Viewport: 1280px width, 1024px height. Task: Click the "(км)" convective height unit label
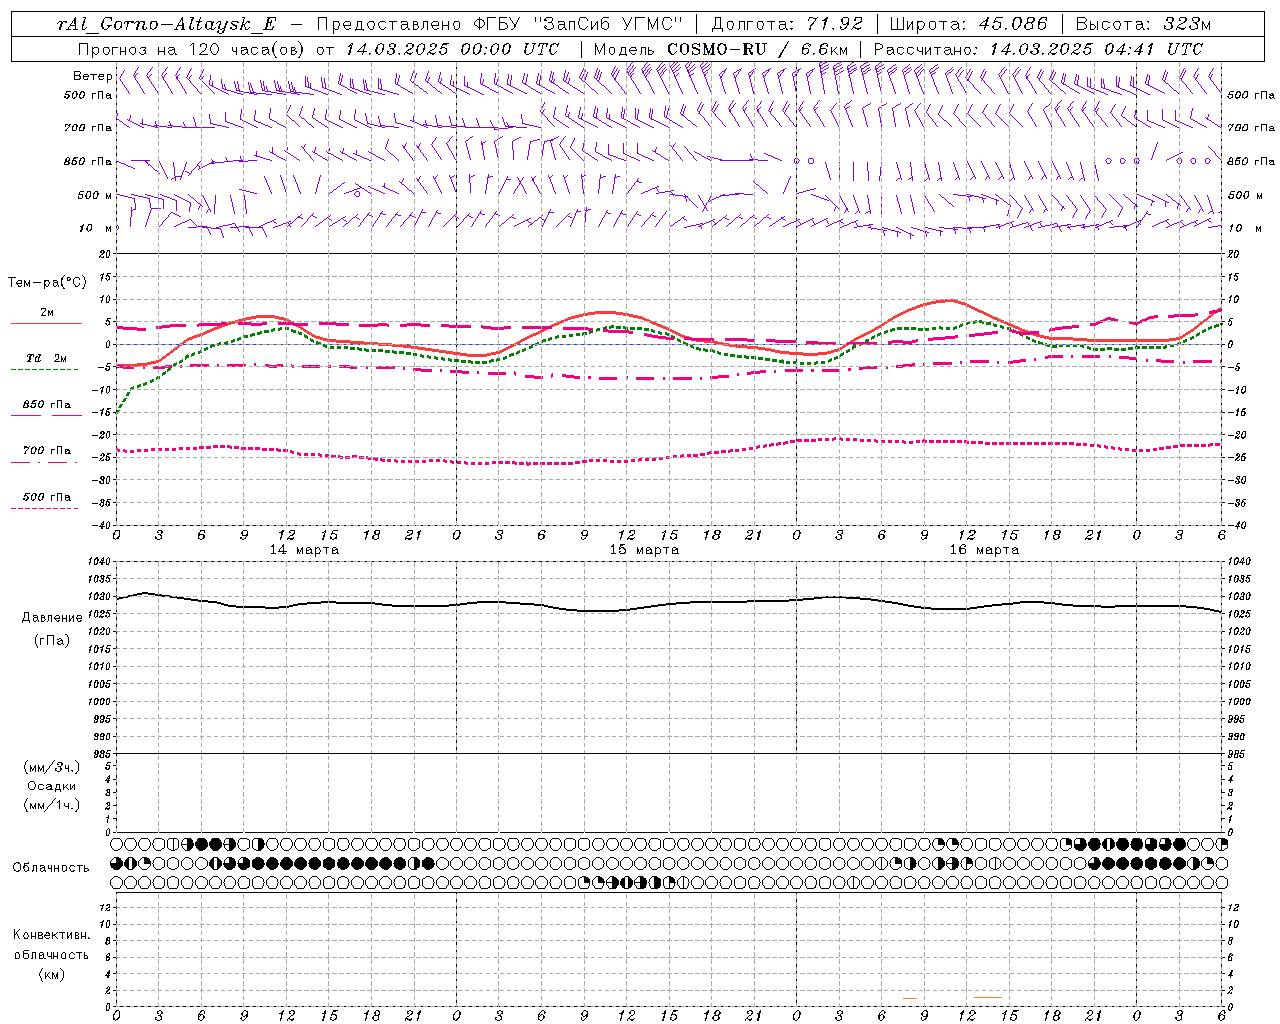tap(51, 973)
